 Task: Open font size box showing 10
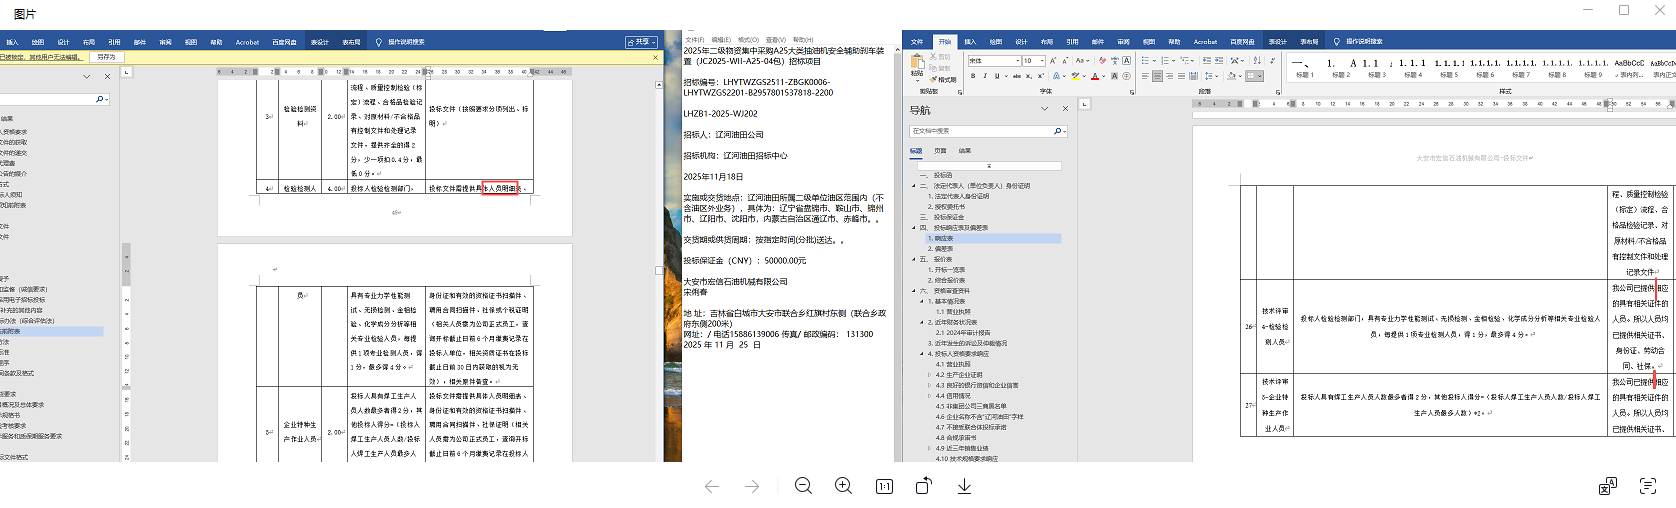pos(1034,61)
